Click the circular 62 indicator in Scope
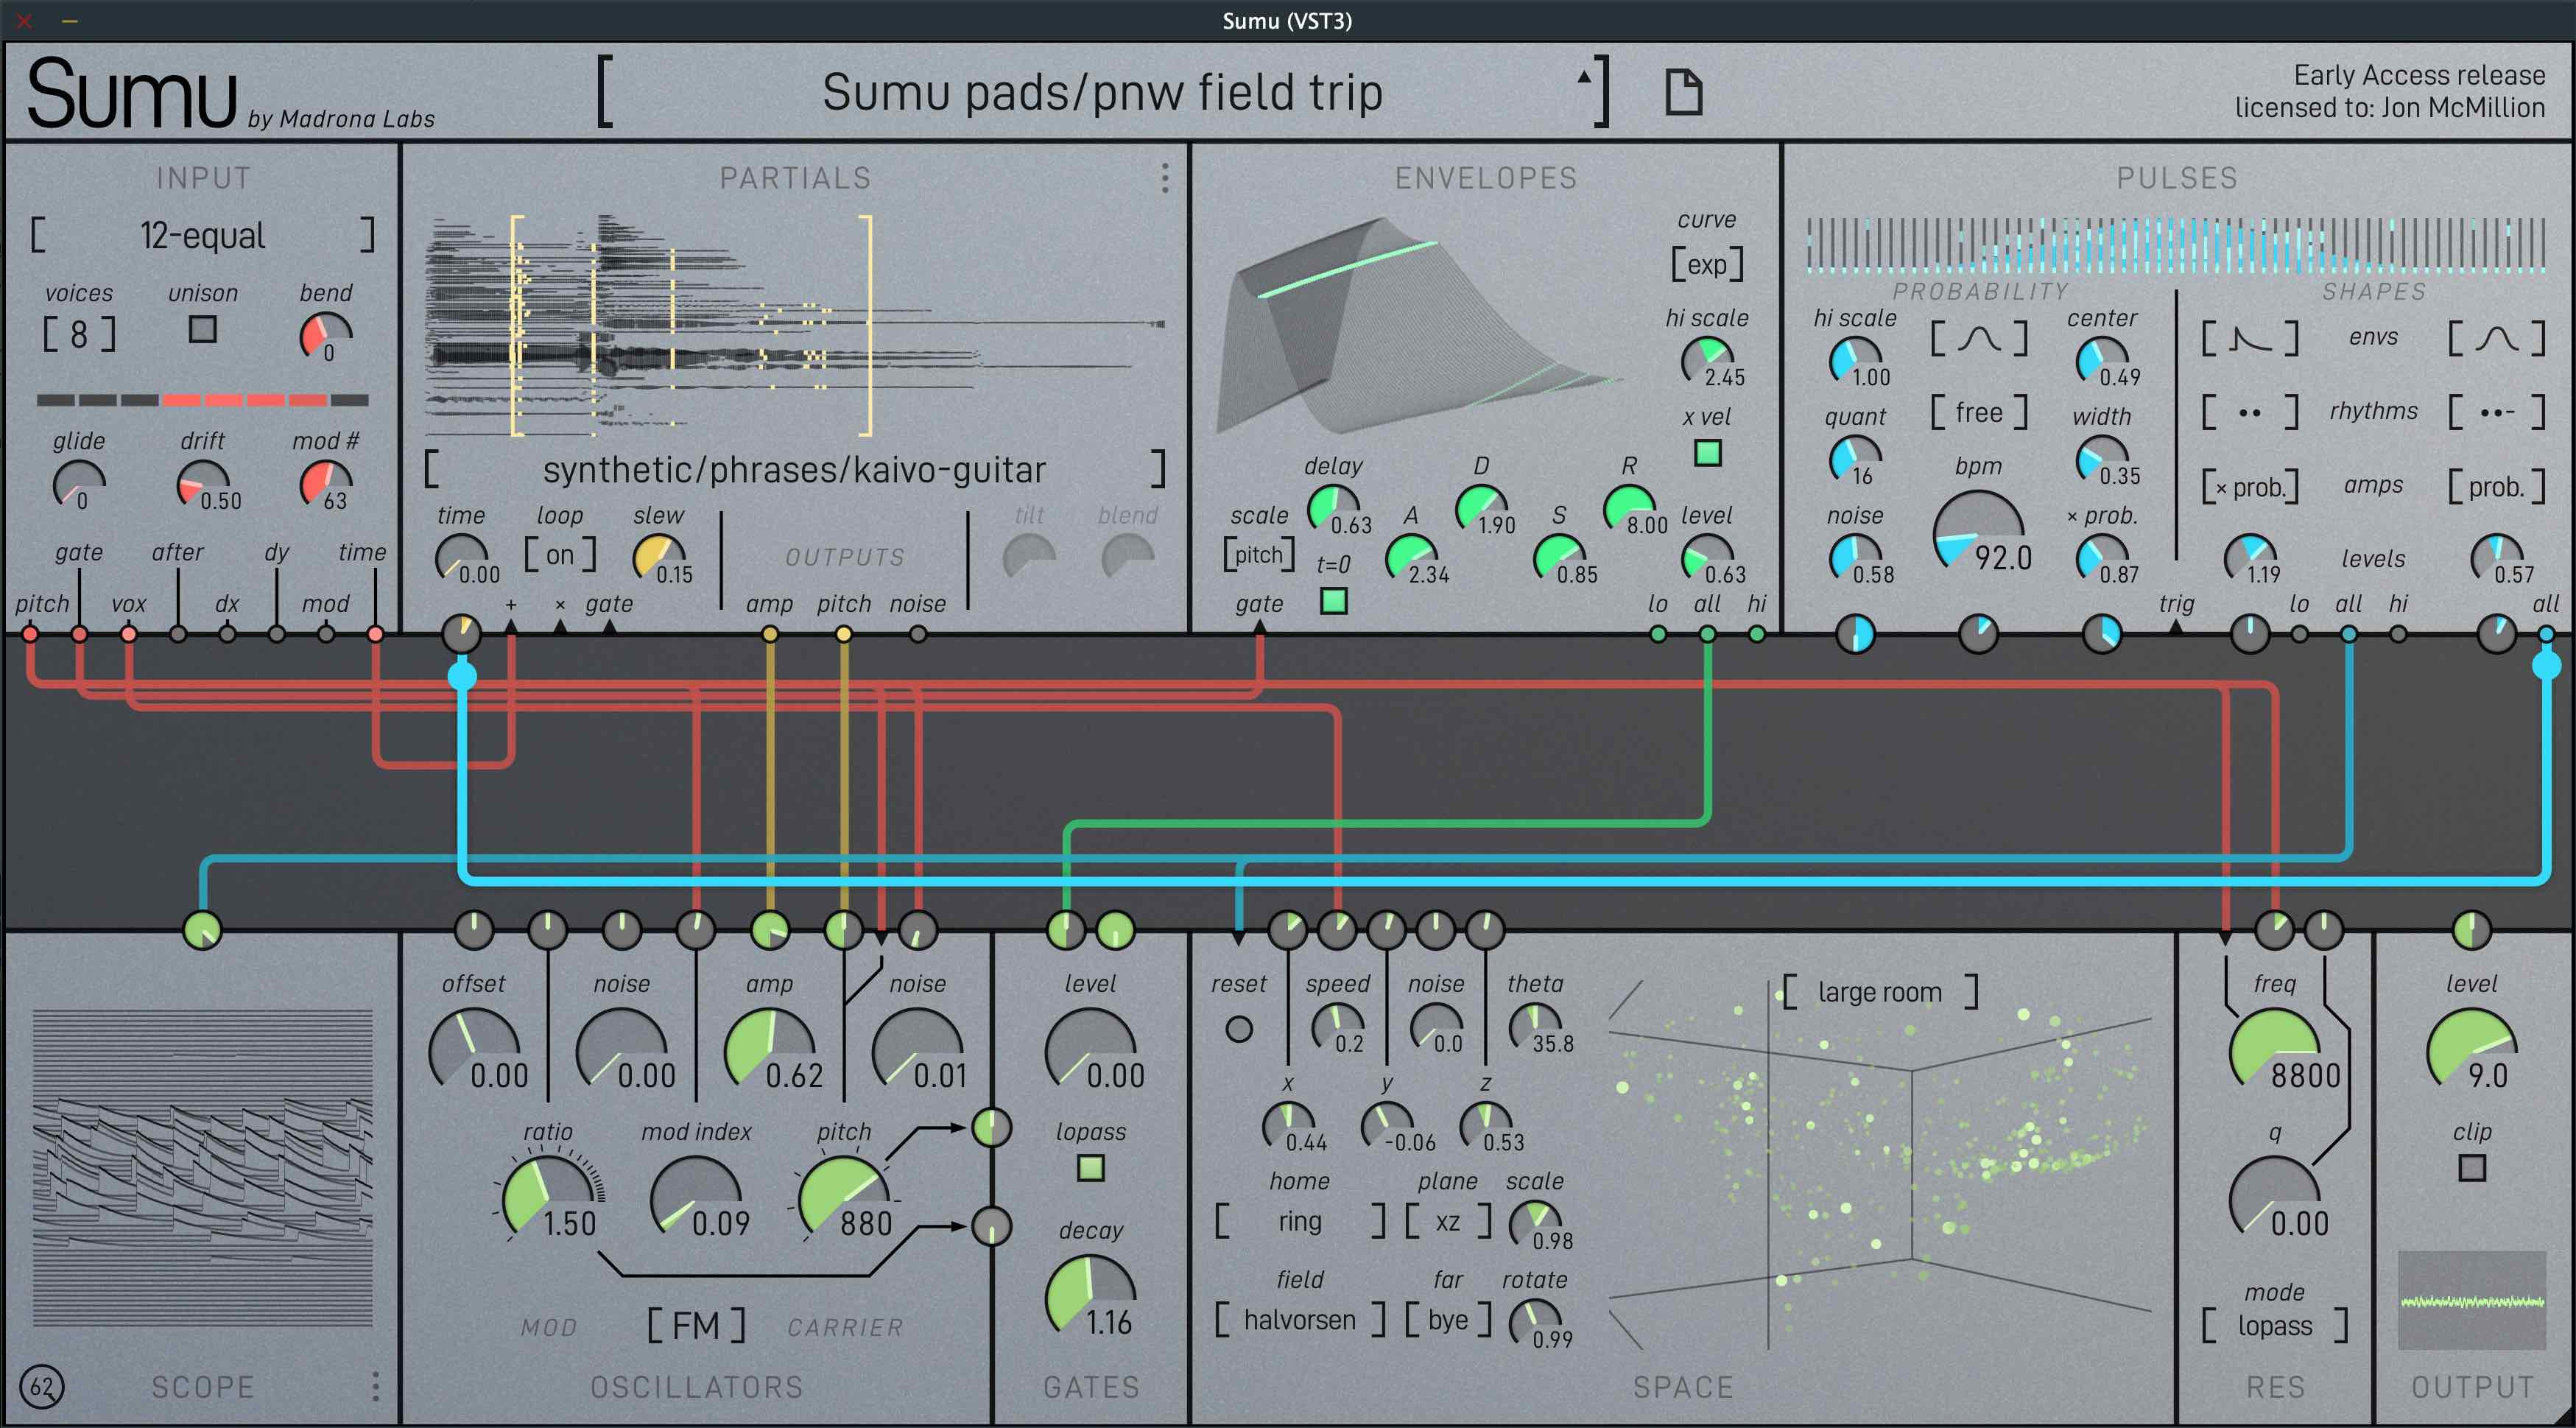This screenshot has width=2576, height=1428. click(41, 1386)
